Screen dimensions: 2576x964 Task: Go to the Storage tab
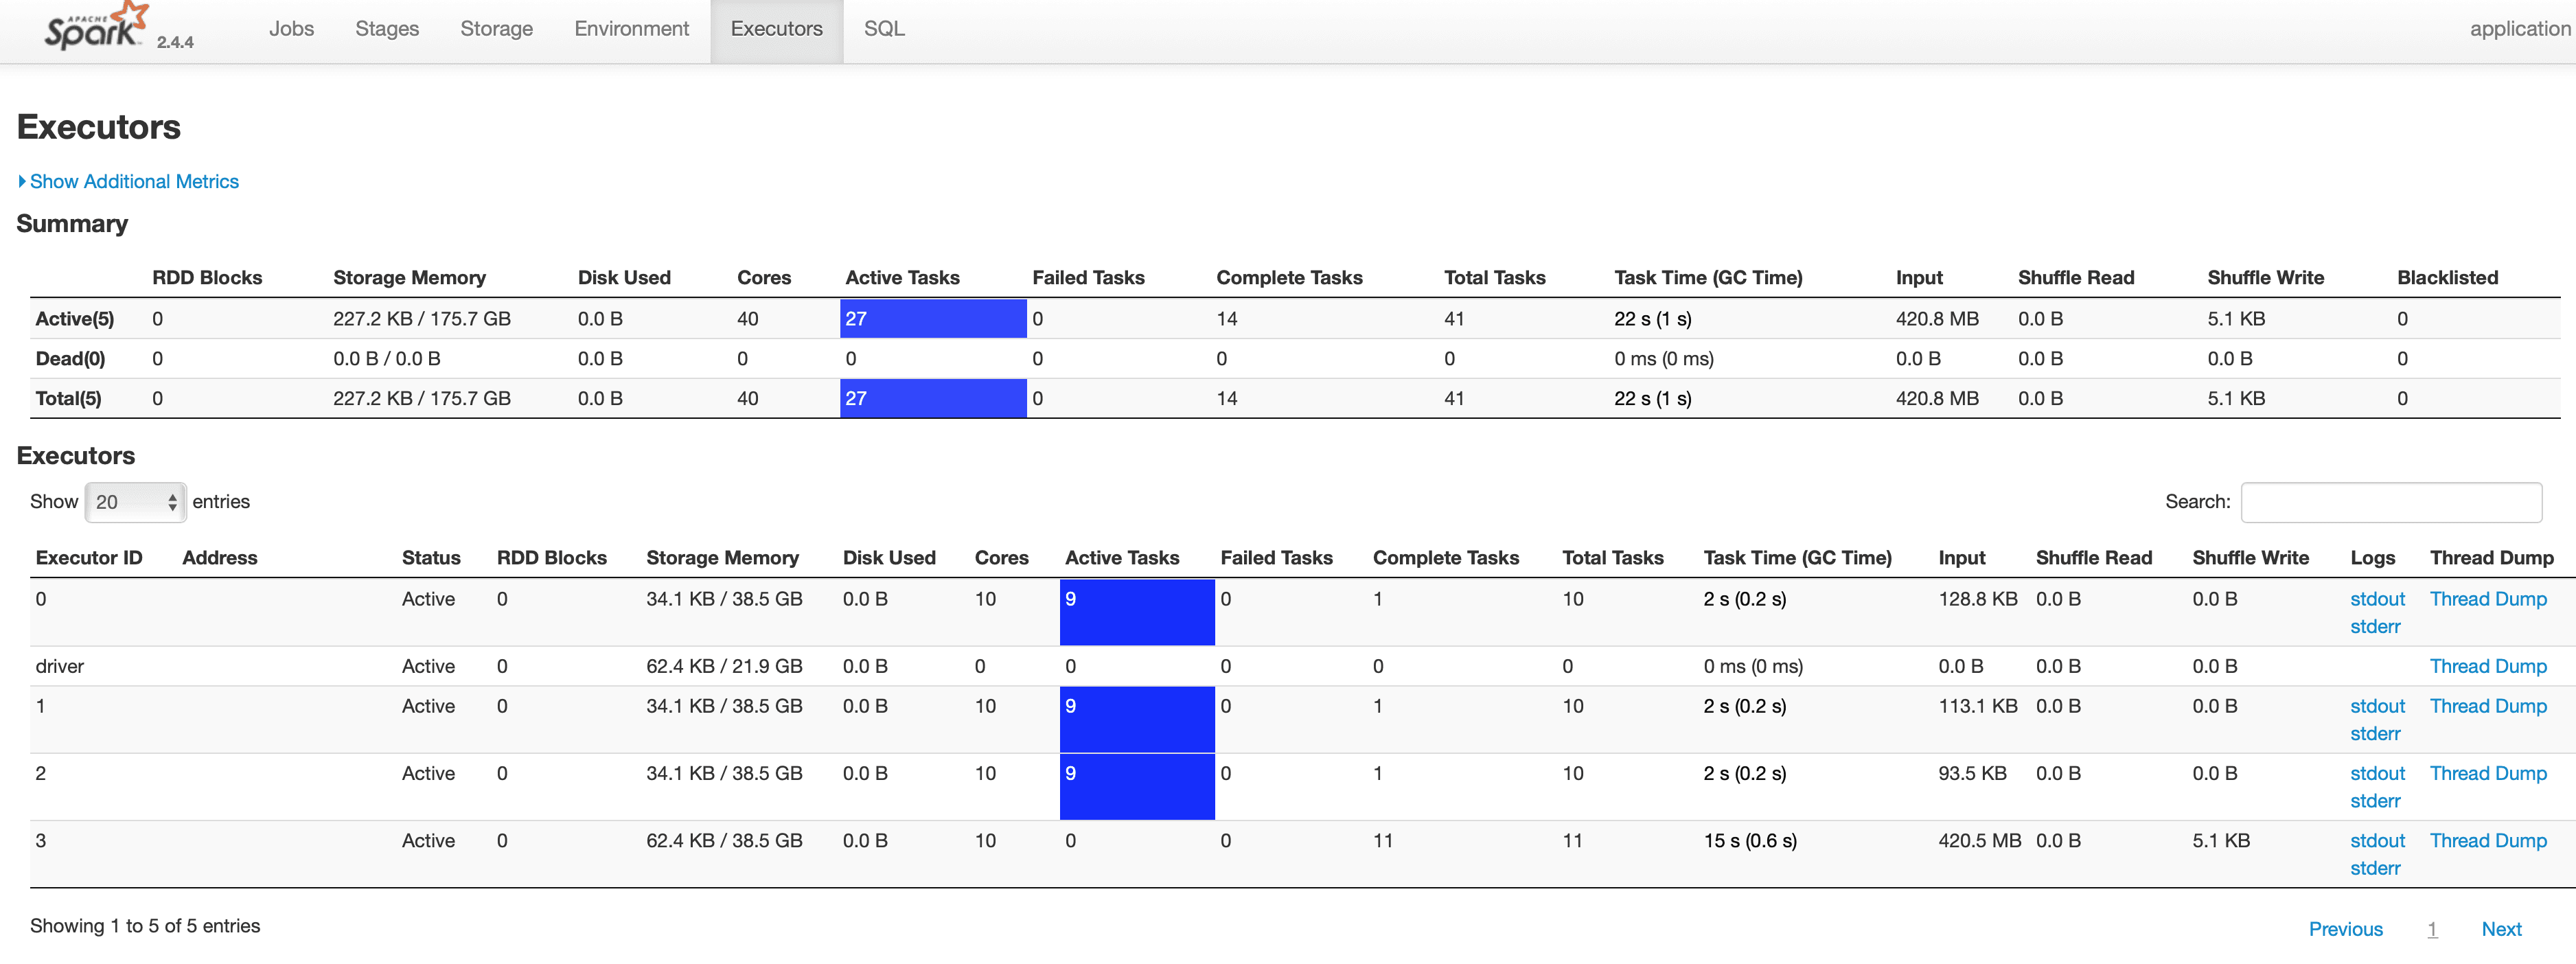click(496, 29)
